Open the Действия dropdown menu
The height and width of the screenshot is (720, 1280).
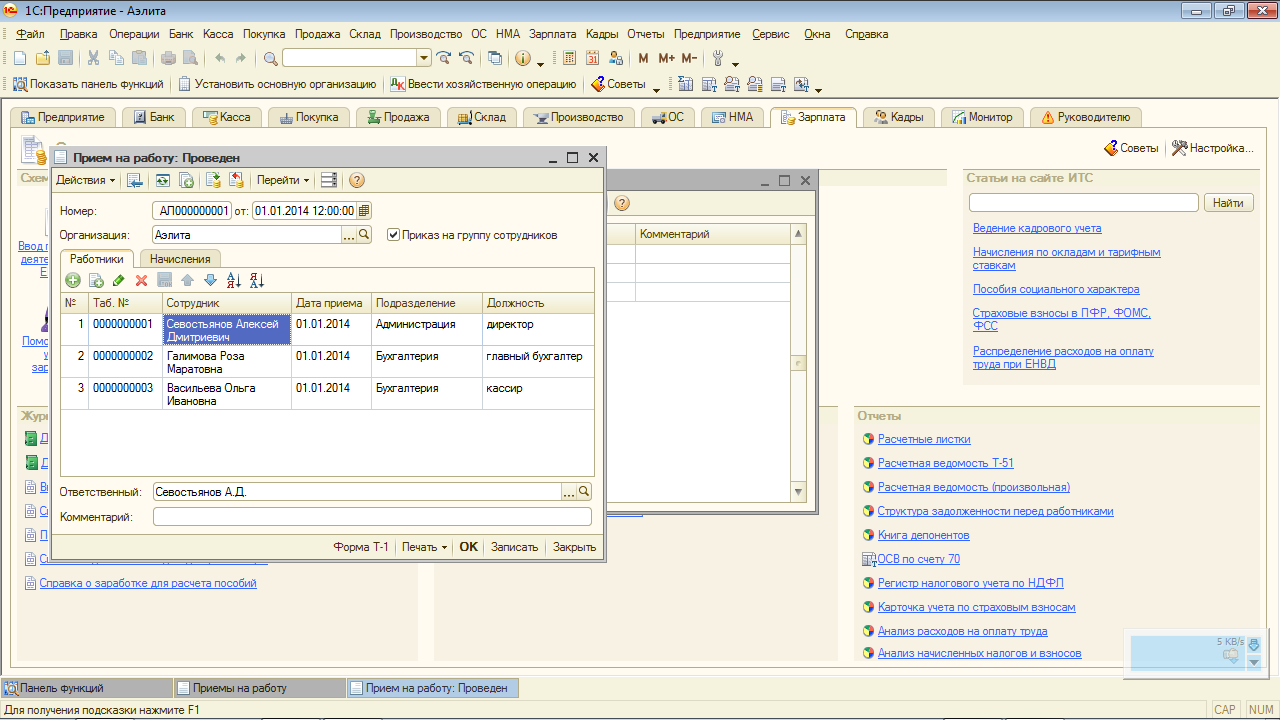pyautogui.click(x=86, y=180)
